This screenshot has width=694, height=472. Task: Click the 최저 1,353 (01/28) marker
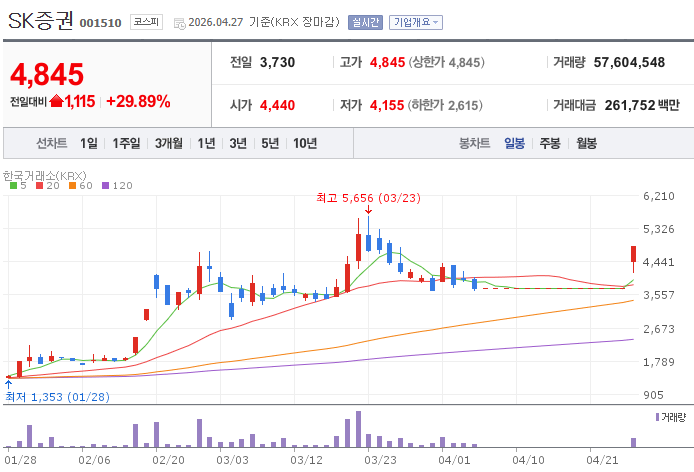57,397
